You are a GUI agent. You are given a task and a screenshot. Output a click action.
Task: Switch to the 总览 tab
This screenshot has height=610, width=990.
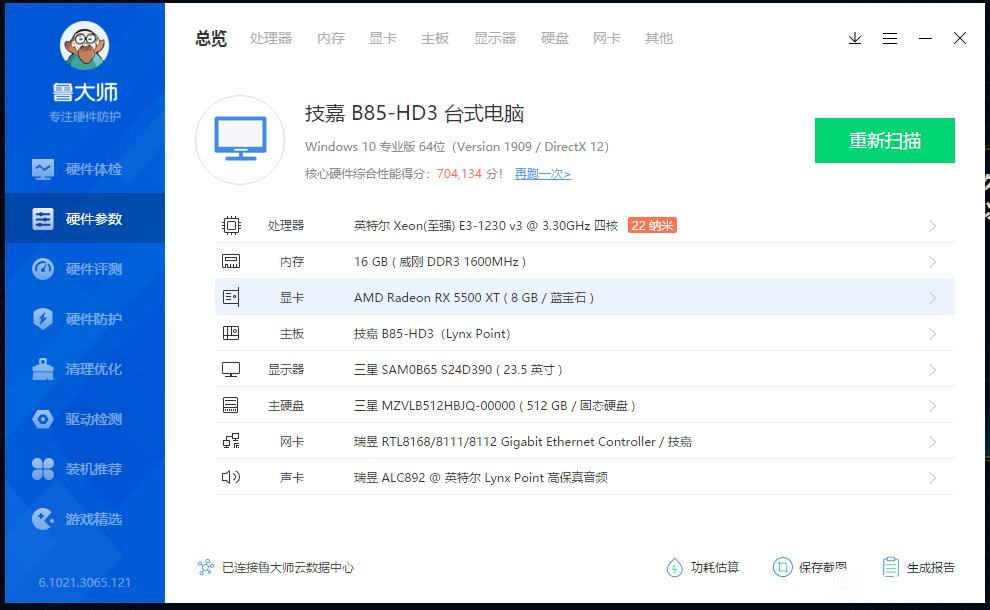211,39
